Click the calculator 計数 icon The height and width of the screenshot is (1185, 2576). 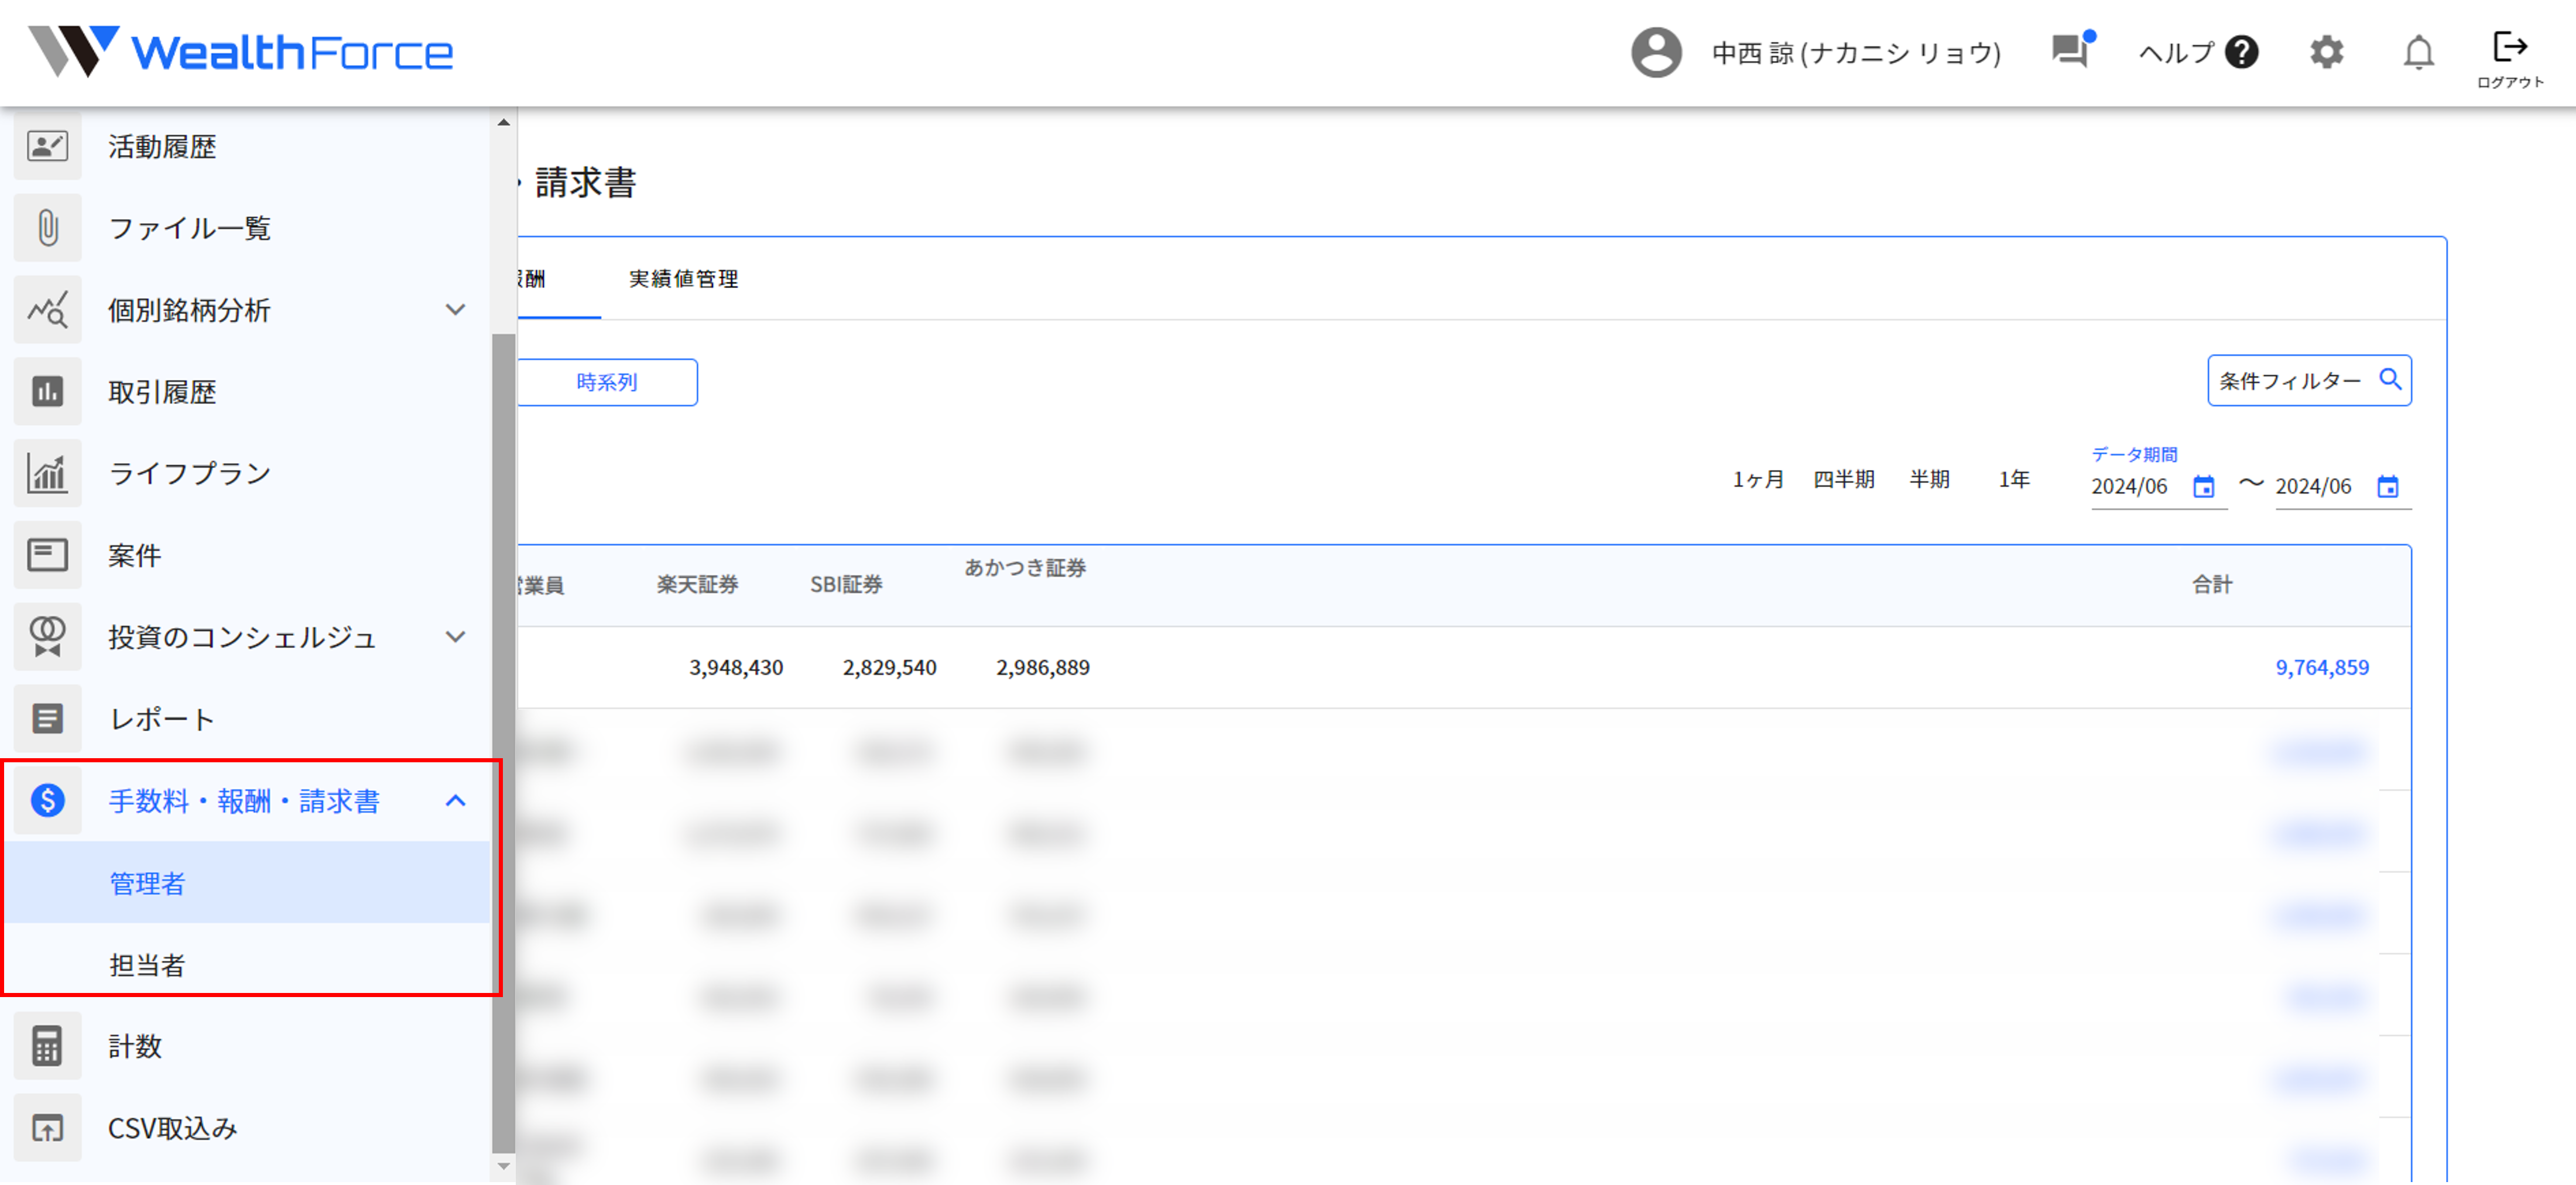click(x=47, y=1046)
